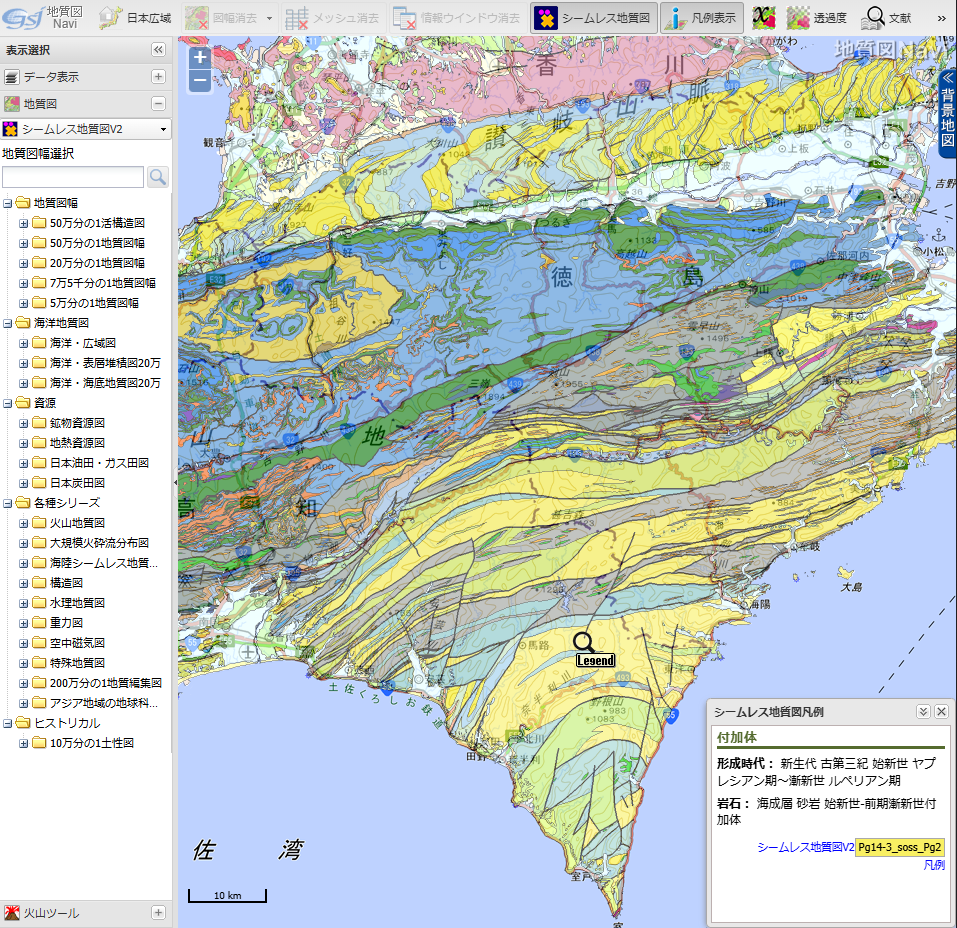Select 海陸シームレス地質 in the tree
Screen dimensions: 957x928
point(104,563)
